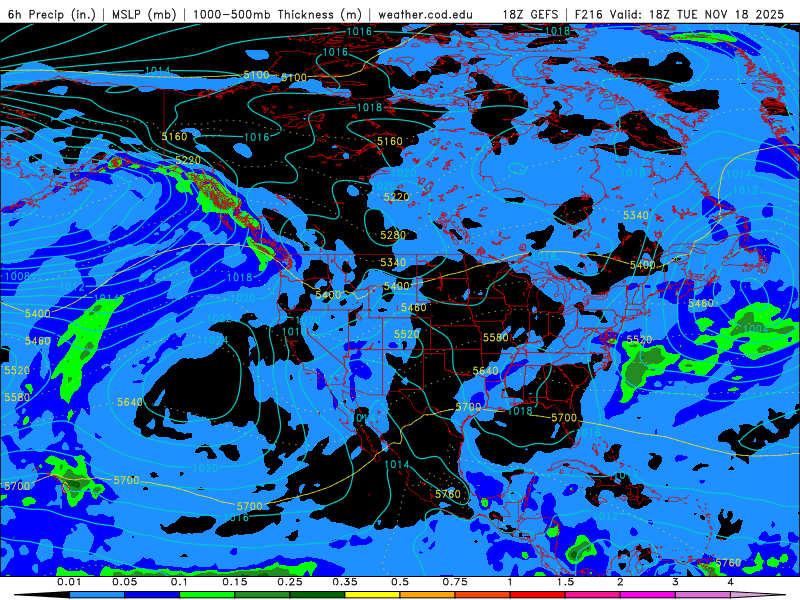Select the dark green 0.25–0.35 legend swatch

tap(317, 595)
